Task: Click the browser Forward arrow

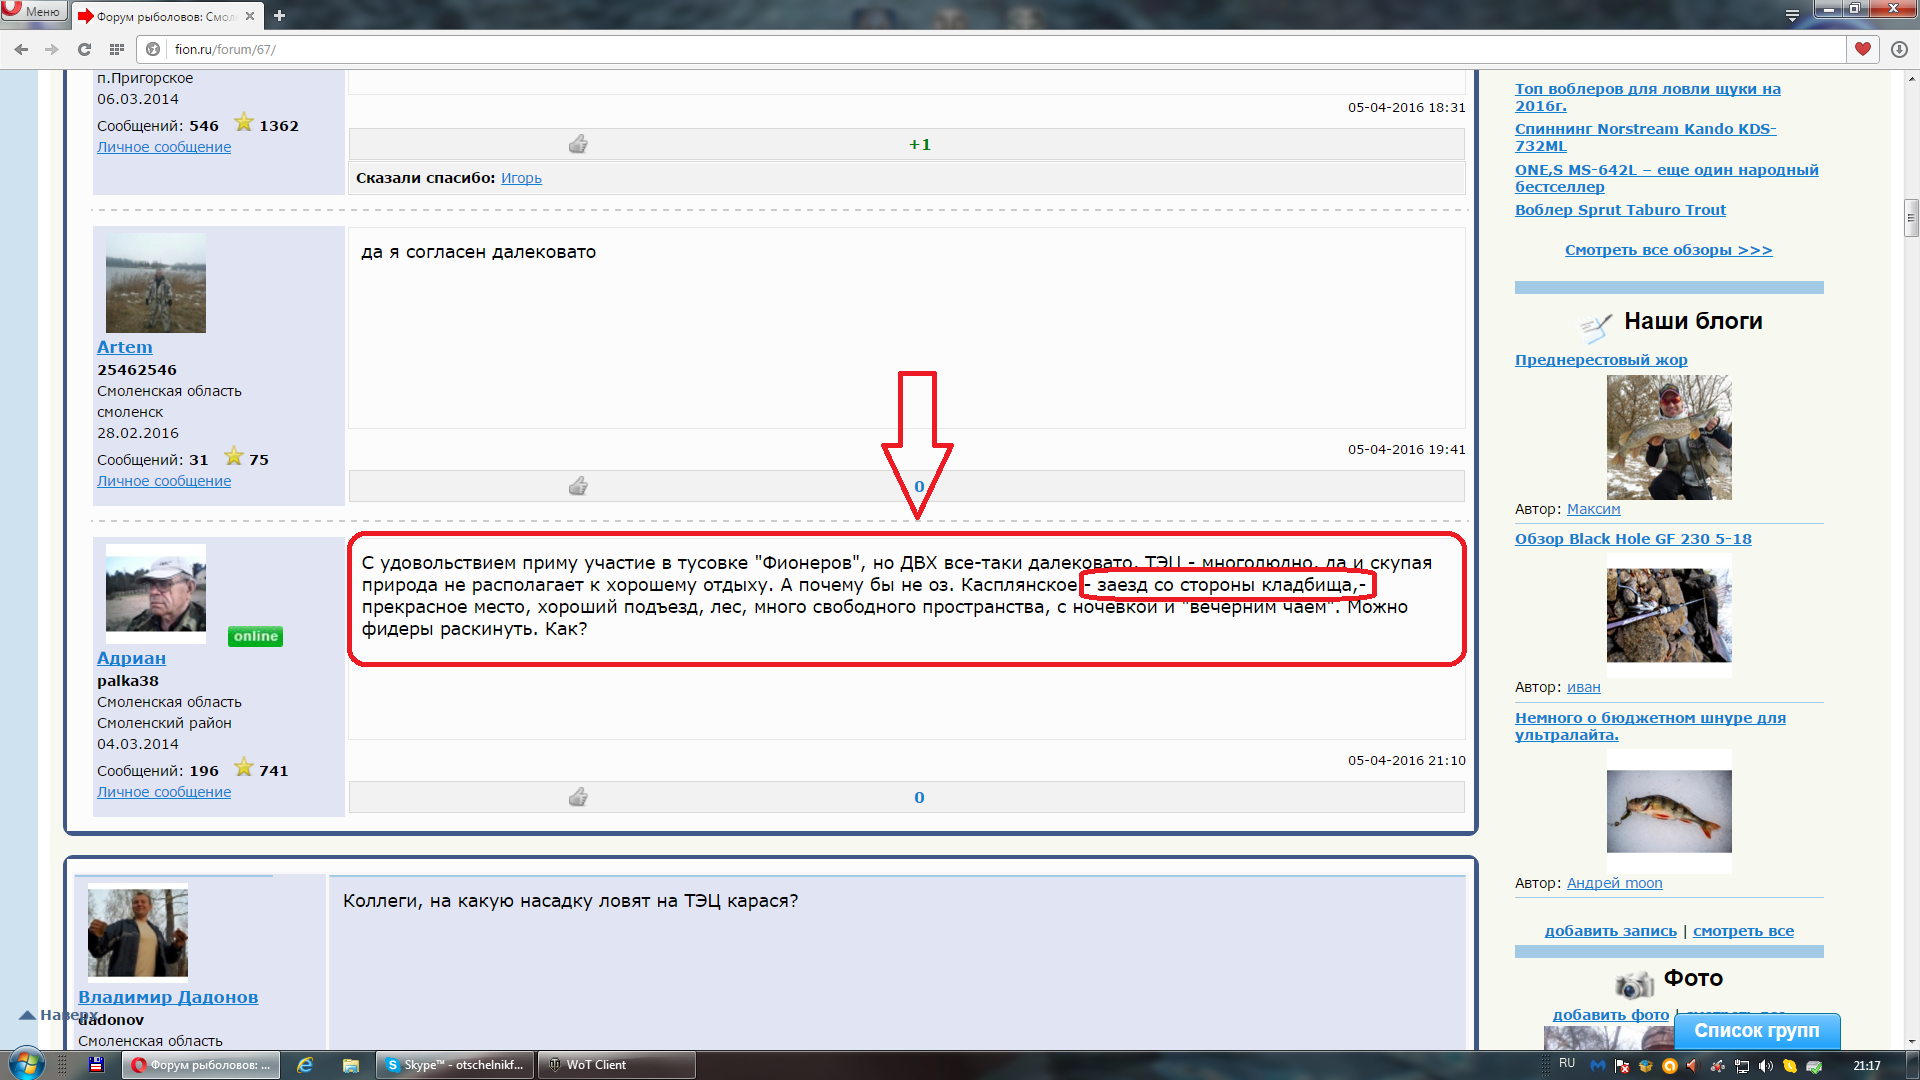Action: click(52, 49)
